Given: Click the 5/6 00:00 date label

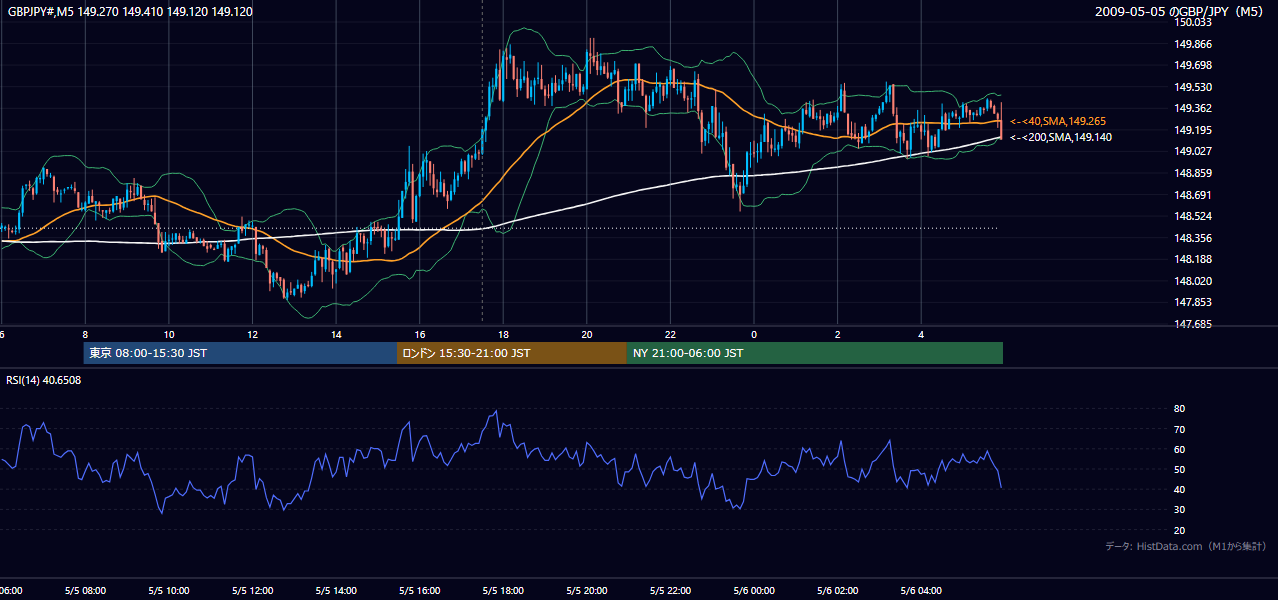Looking at the screenshot, I should pos(754,591).
